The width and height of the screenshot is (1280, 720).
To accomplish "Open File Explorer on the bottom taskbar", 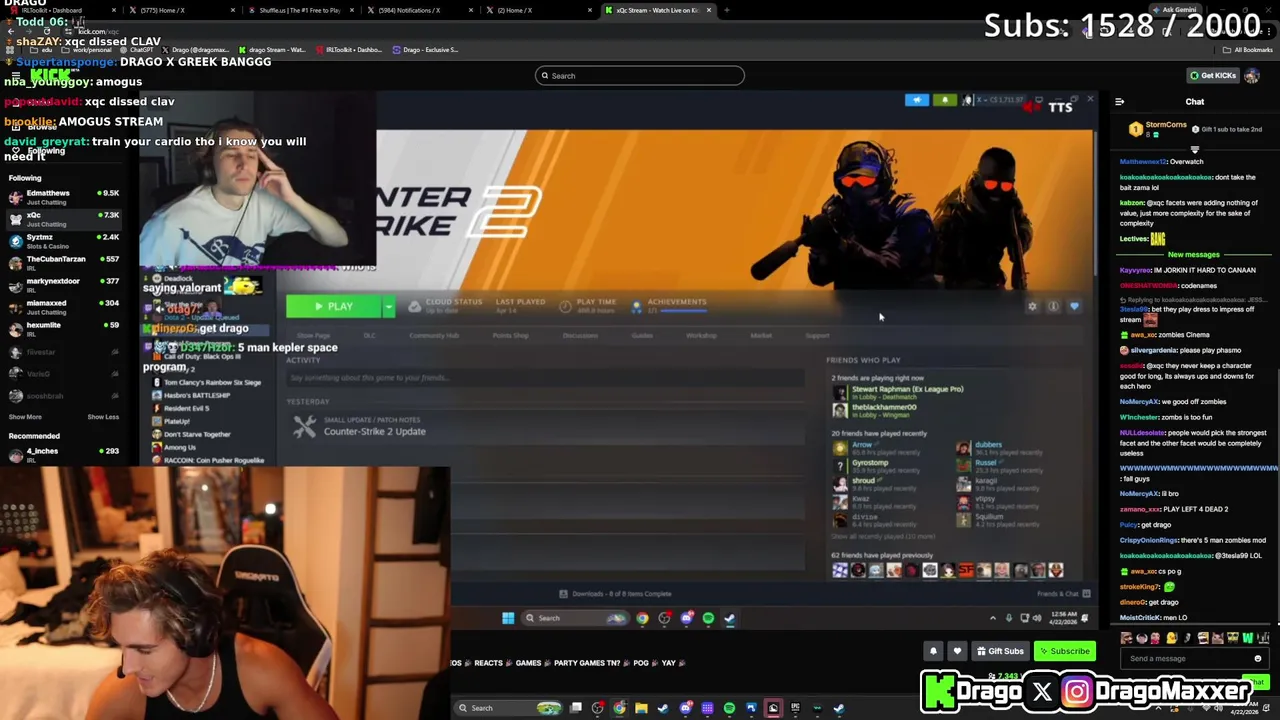I will point(641,708).
